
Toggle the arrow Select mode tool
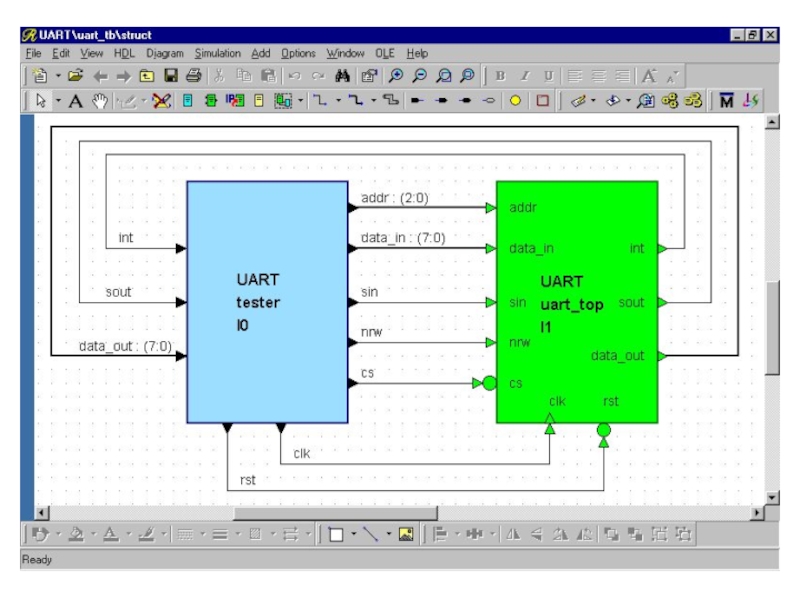[x=39, y=102]
